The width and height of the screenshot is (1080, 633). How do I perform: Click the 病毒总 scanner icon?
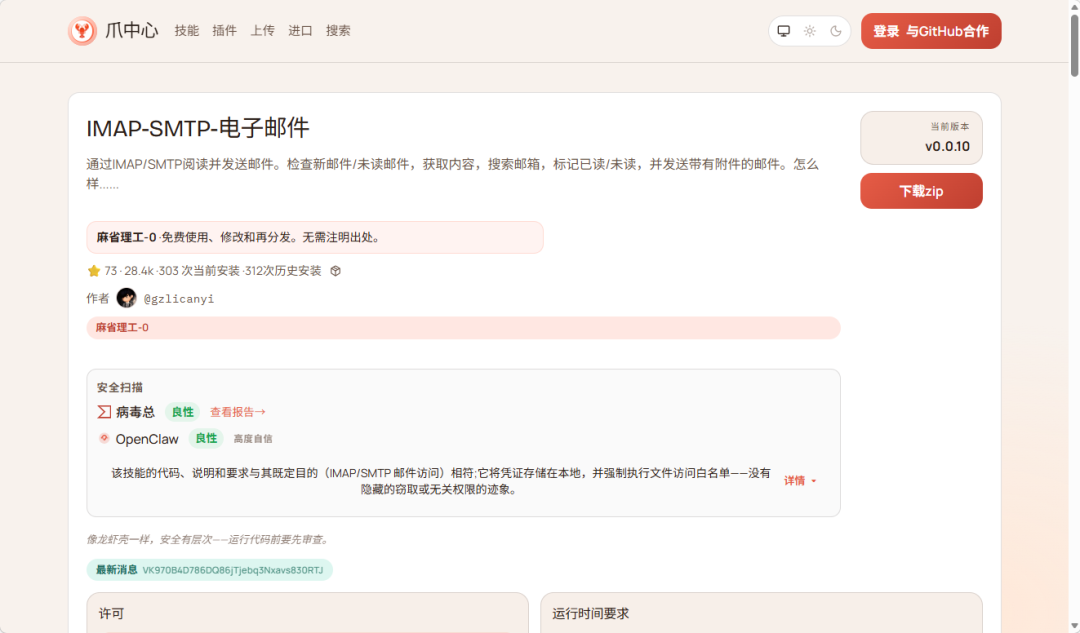coord(104,412)
